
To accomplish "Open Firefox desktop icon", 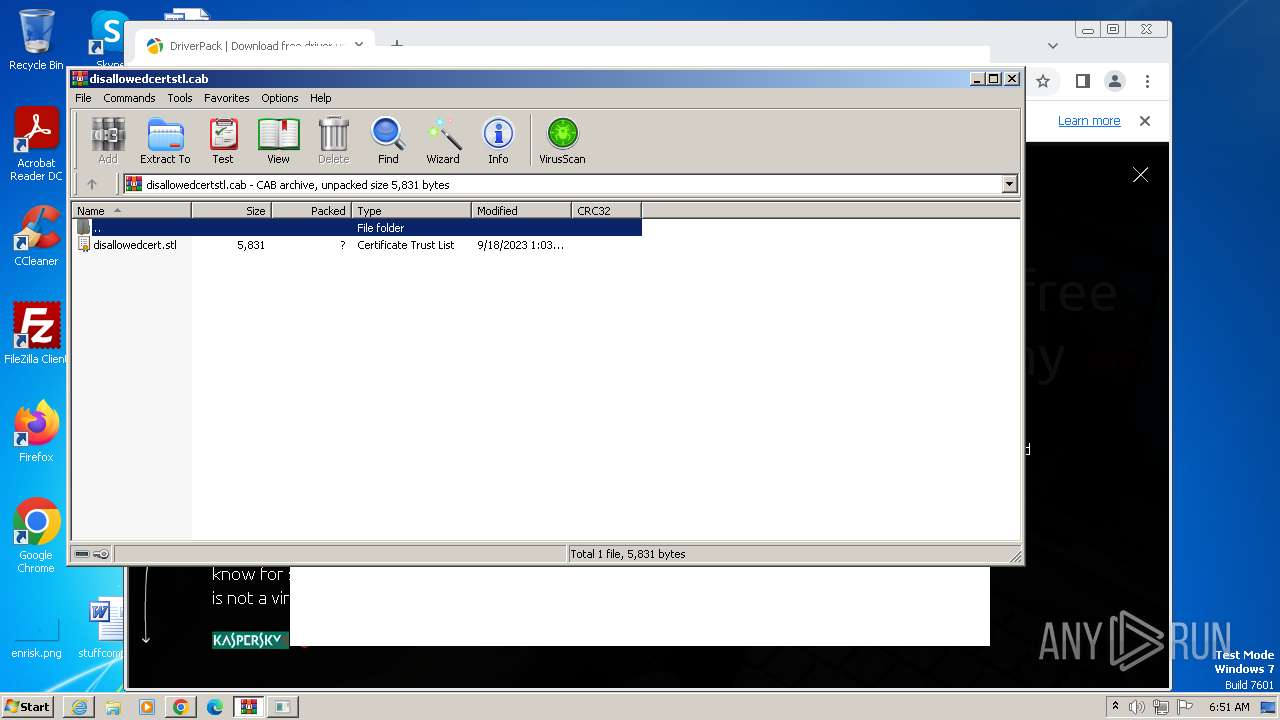I will (36, 432).
